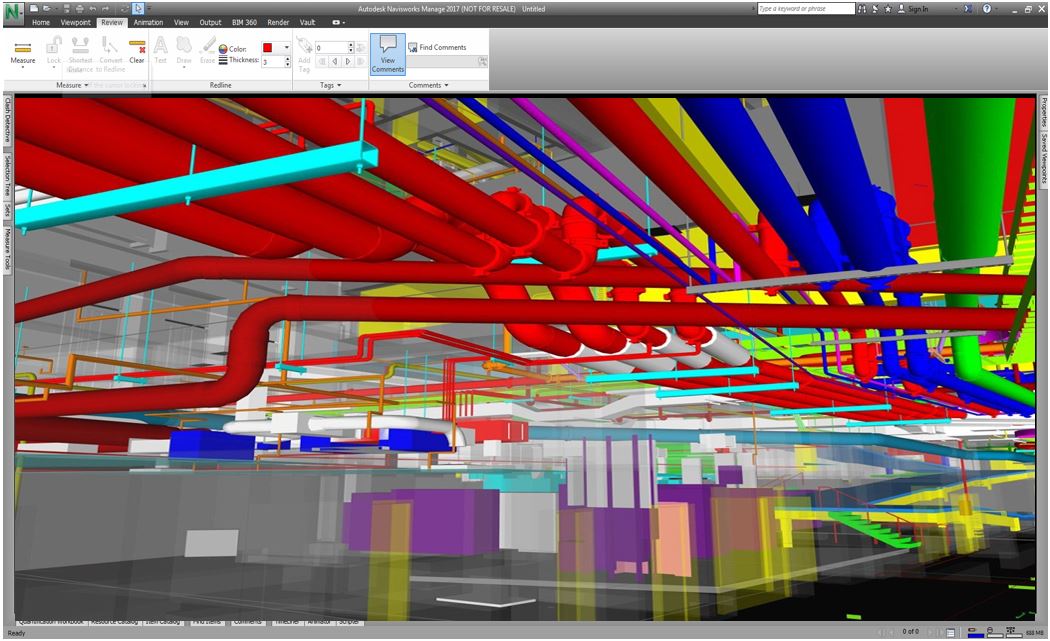Open the redline color dropdown
Viewport: 1050px width, 641px height.
[287, 47]
